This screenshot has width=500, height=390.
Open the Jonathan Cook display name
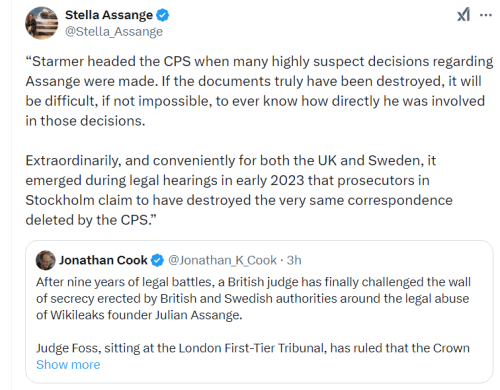tap(103, 260)
